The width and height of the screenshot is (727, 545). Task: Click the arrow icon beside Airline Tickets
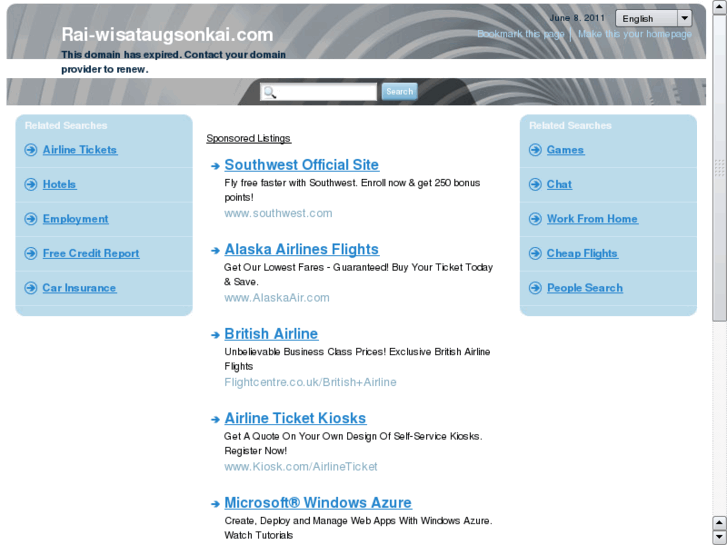[x=31, y=150]
